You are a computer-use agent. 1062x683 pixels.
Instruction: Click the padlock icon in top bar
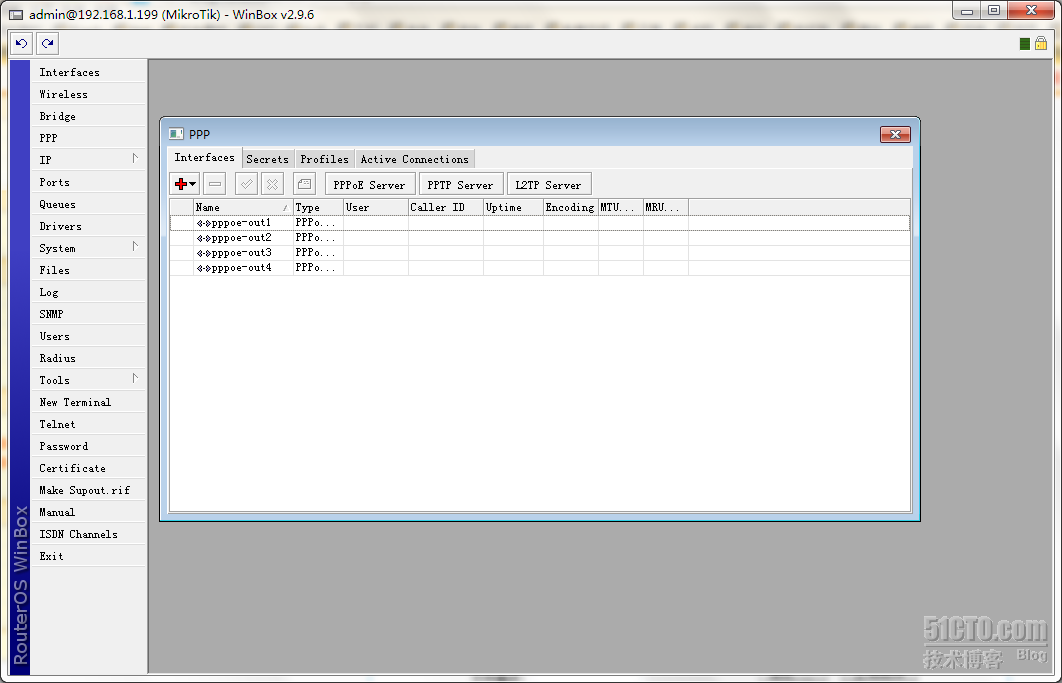click(1041, 43)
